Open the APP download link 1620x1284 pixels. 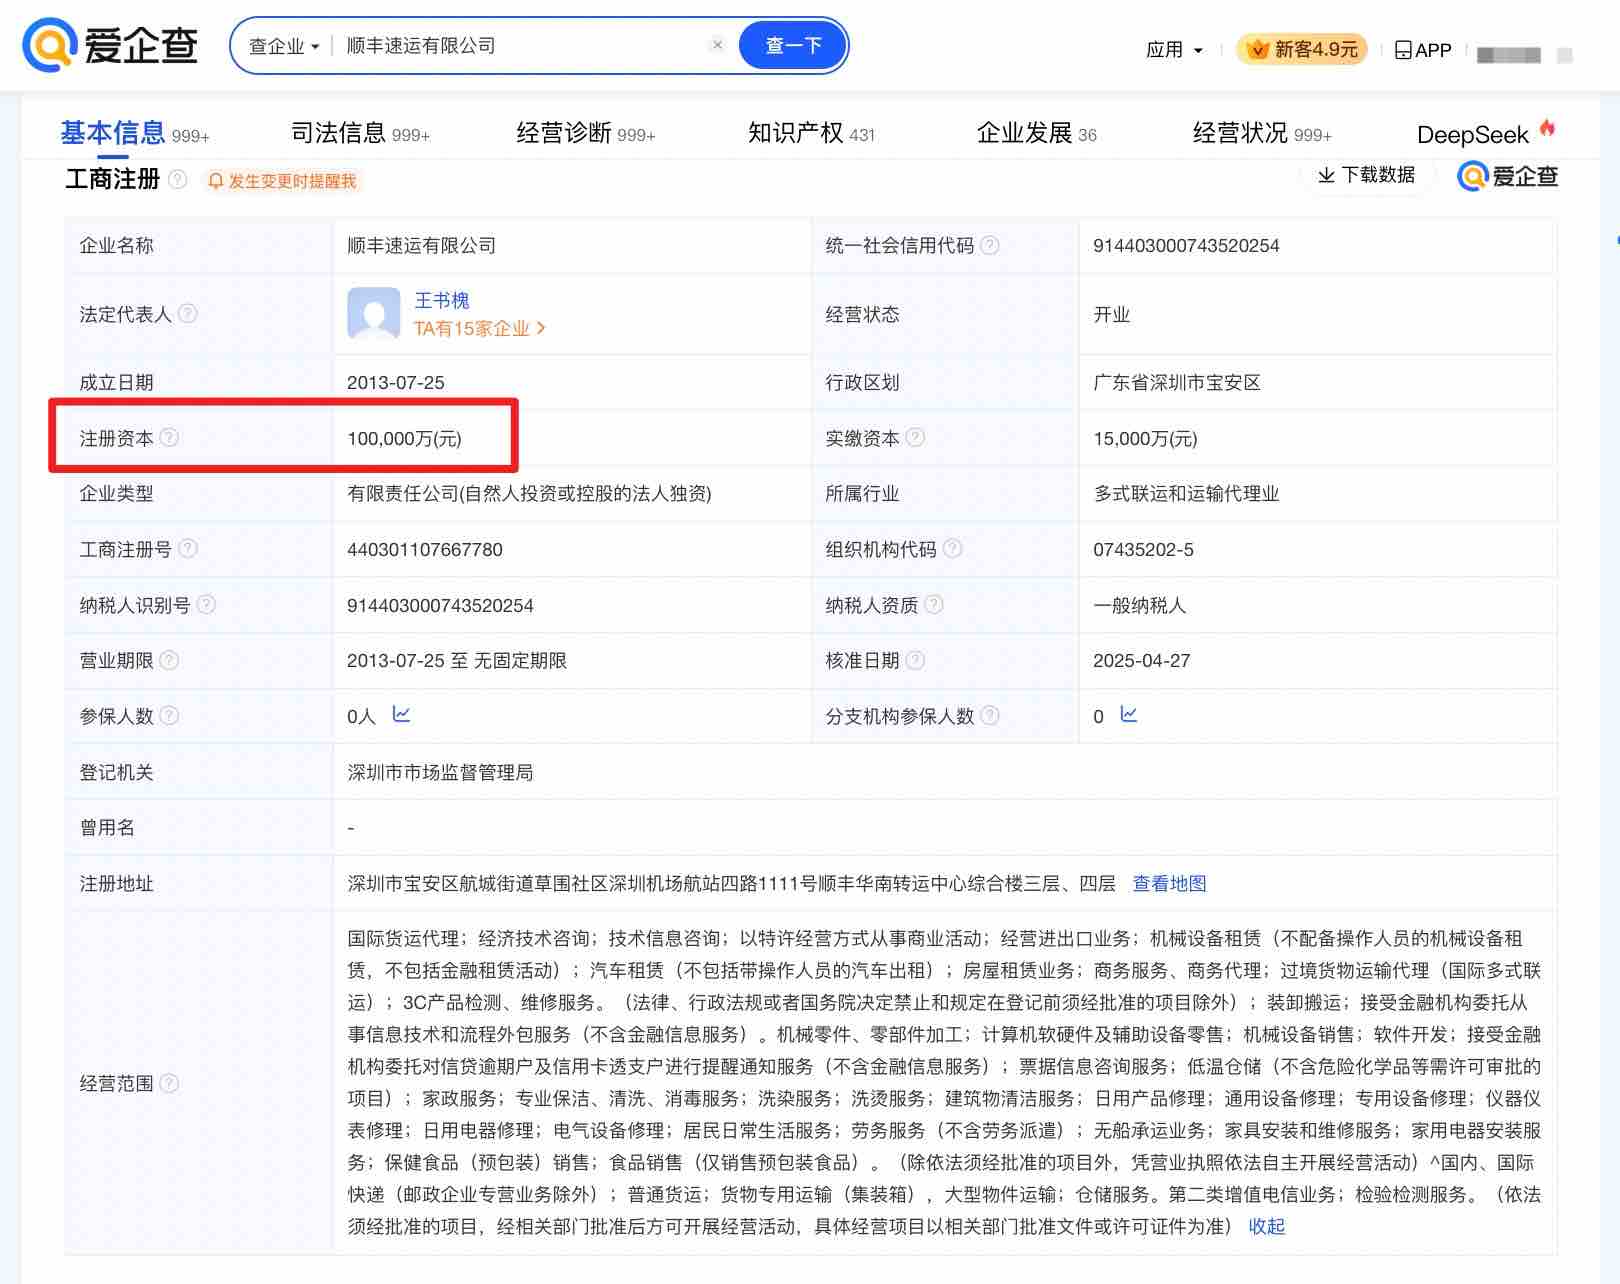point(1423,50)
